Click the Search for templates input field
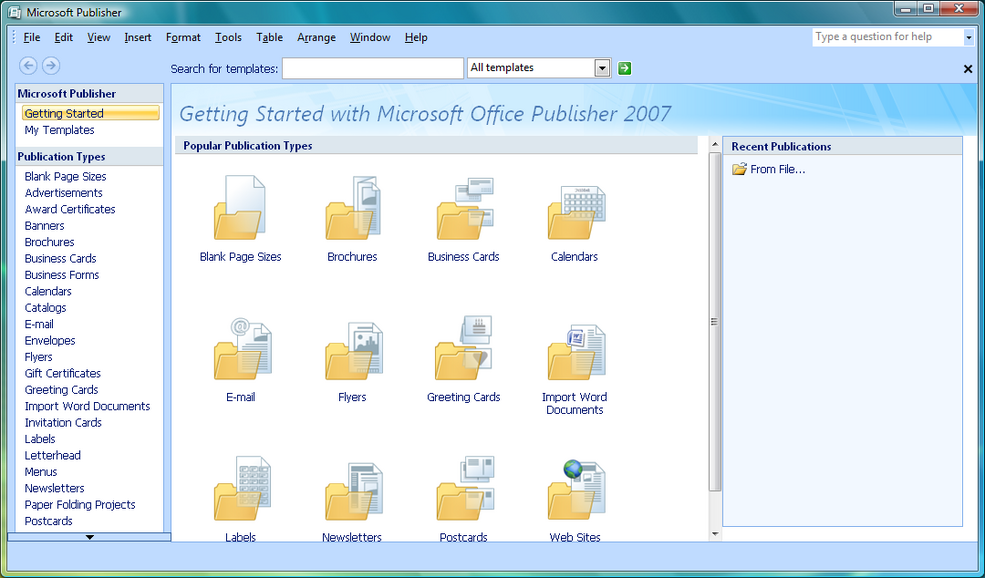985x578 pixels. [x=373, y=68]
